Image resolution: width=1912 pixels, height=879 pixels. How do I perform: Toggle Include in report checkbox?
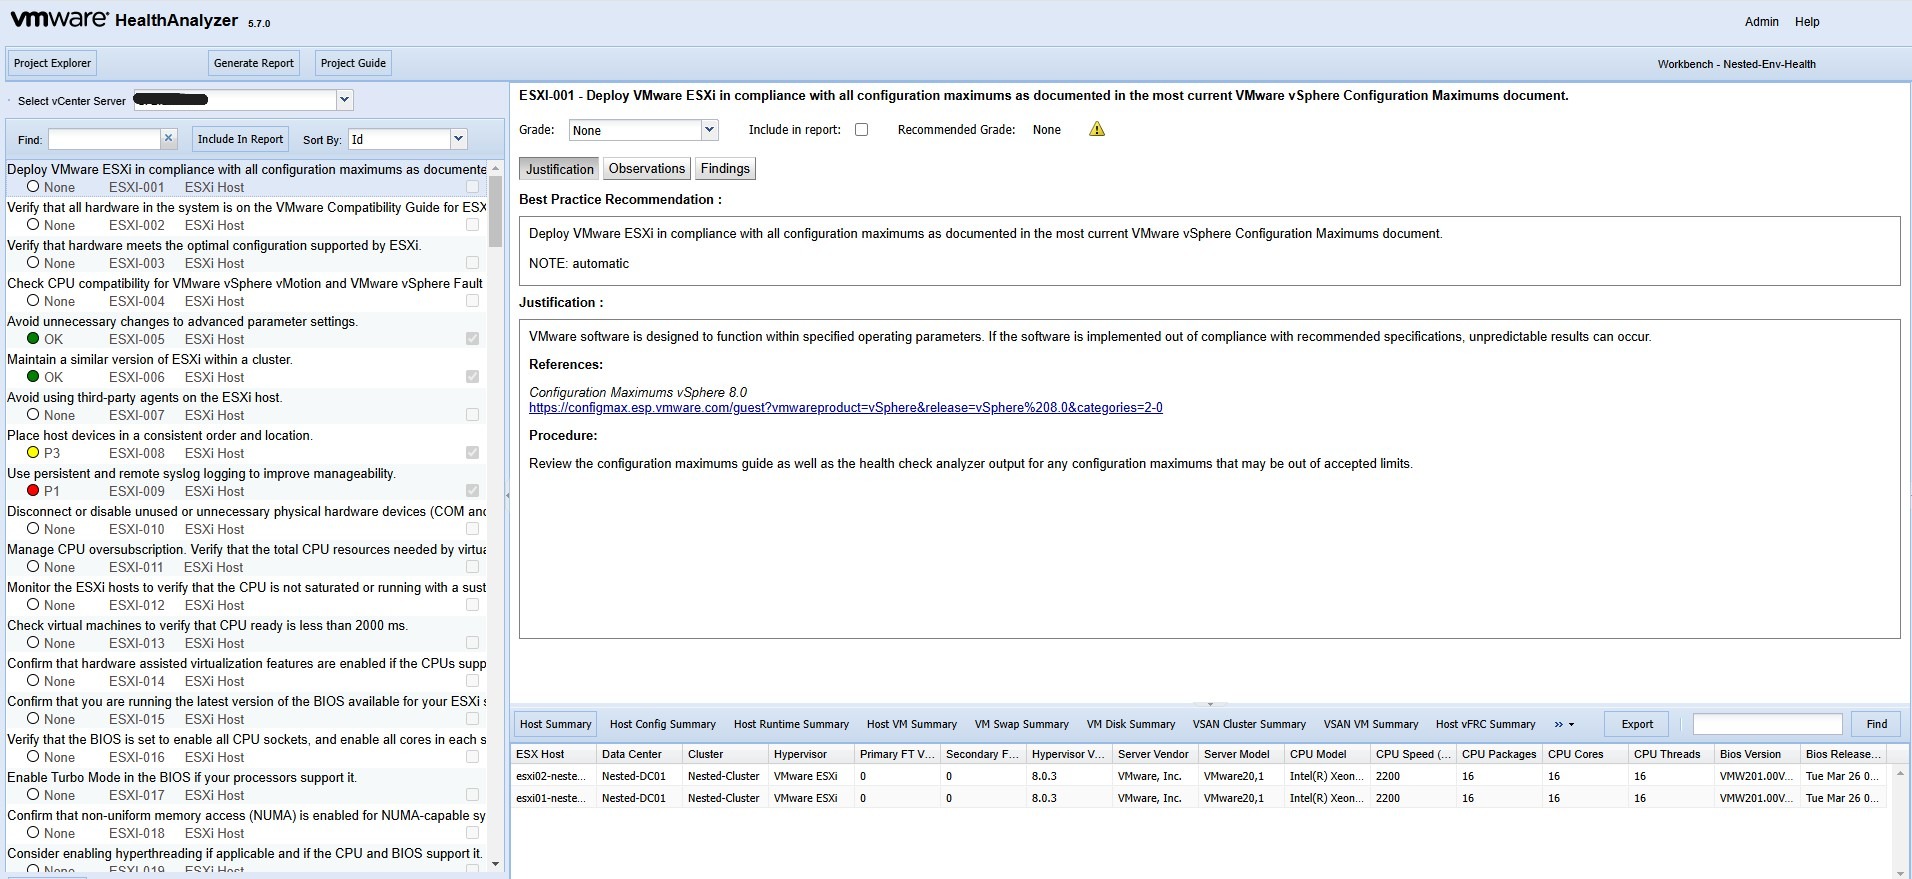861,130
